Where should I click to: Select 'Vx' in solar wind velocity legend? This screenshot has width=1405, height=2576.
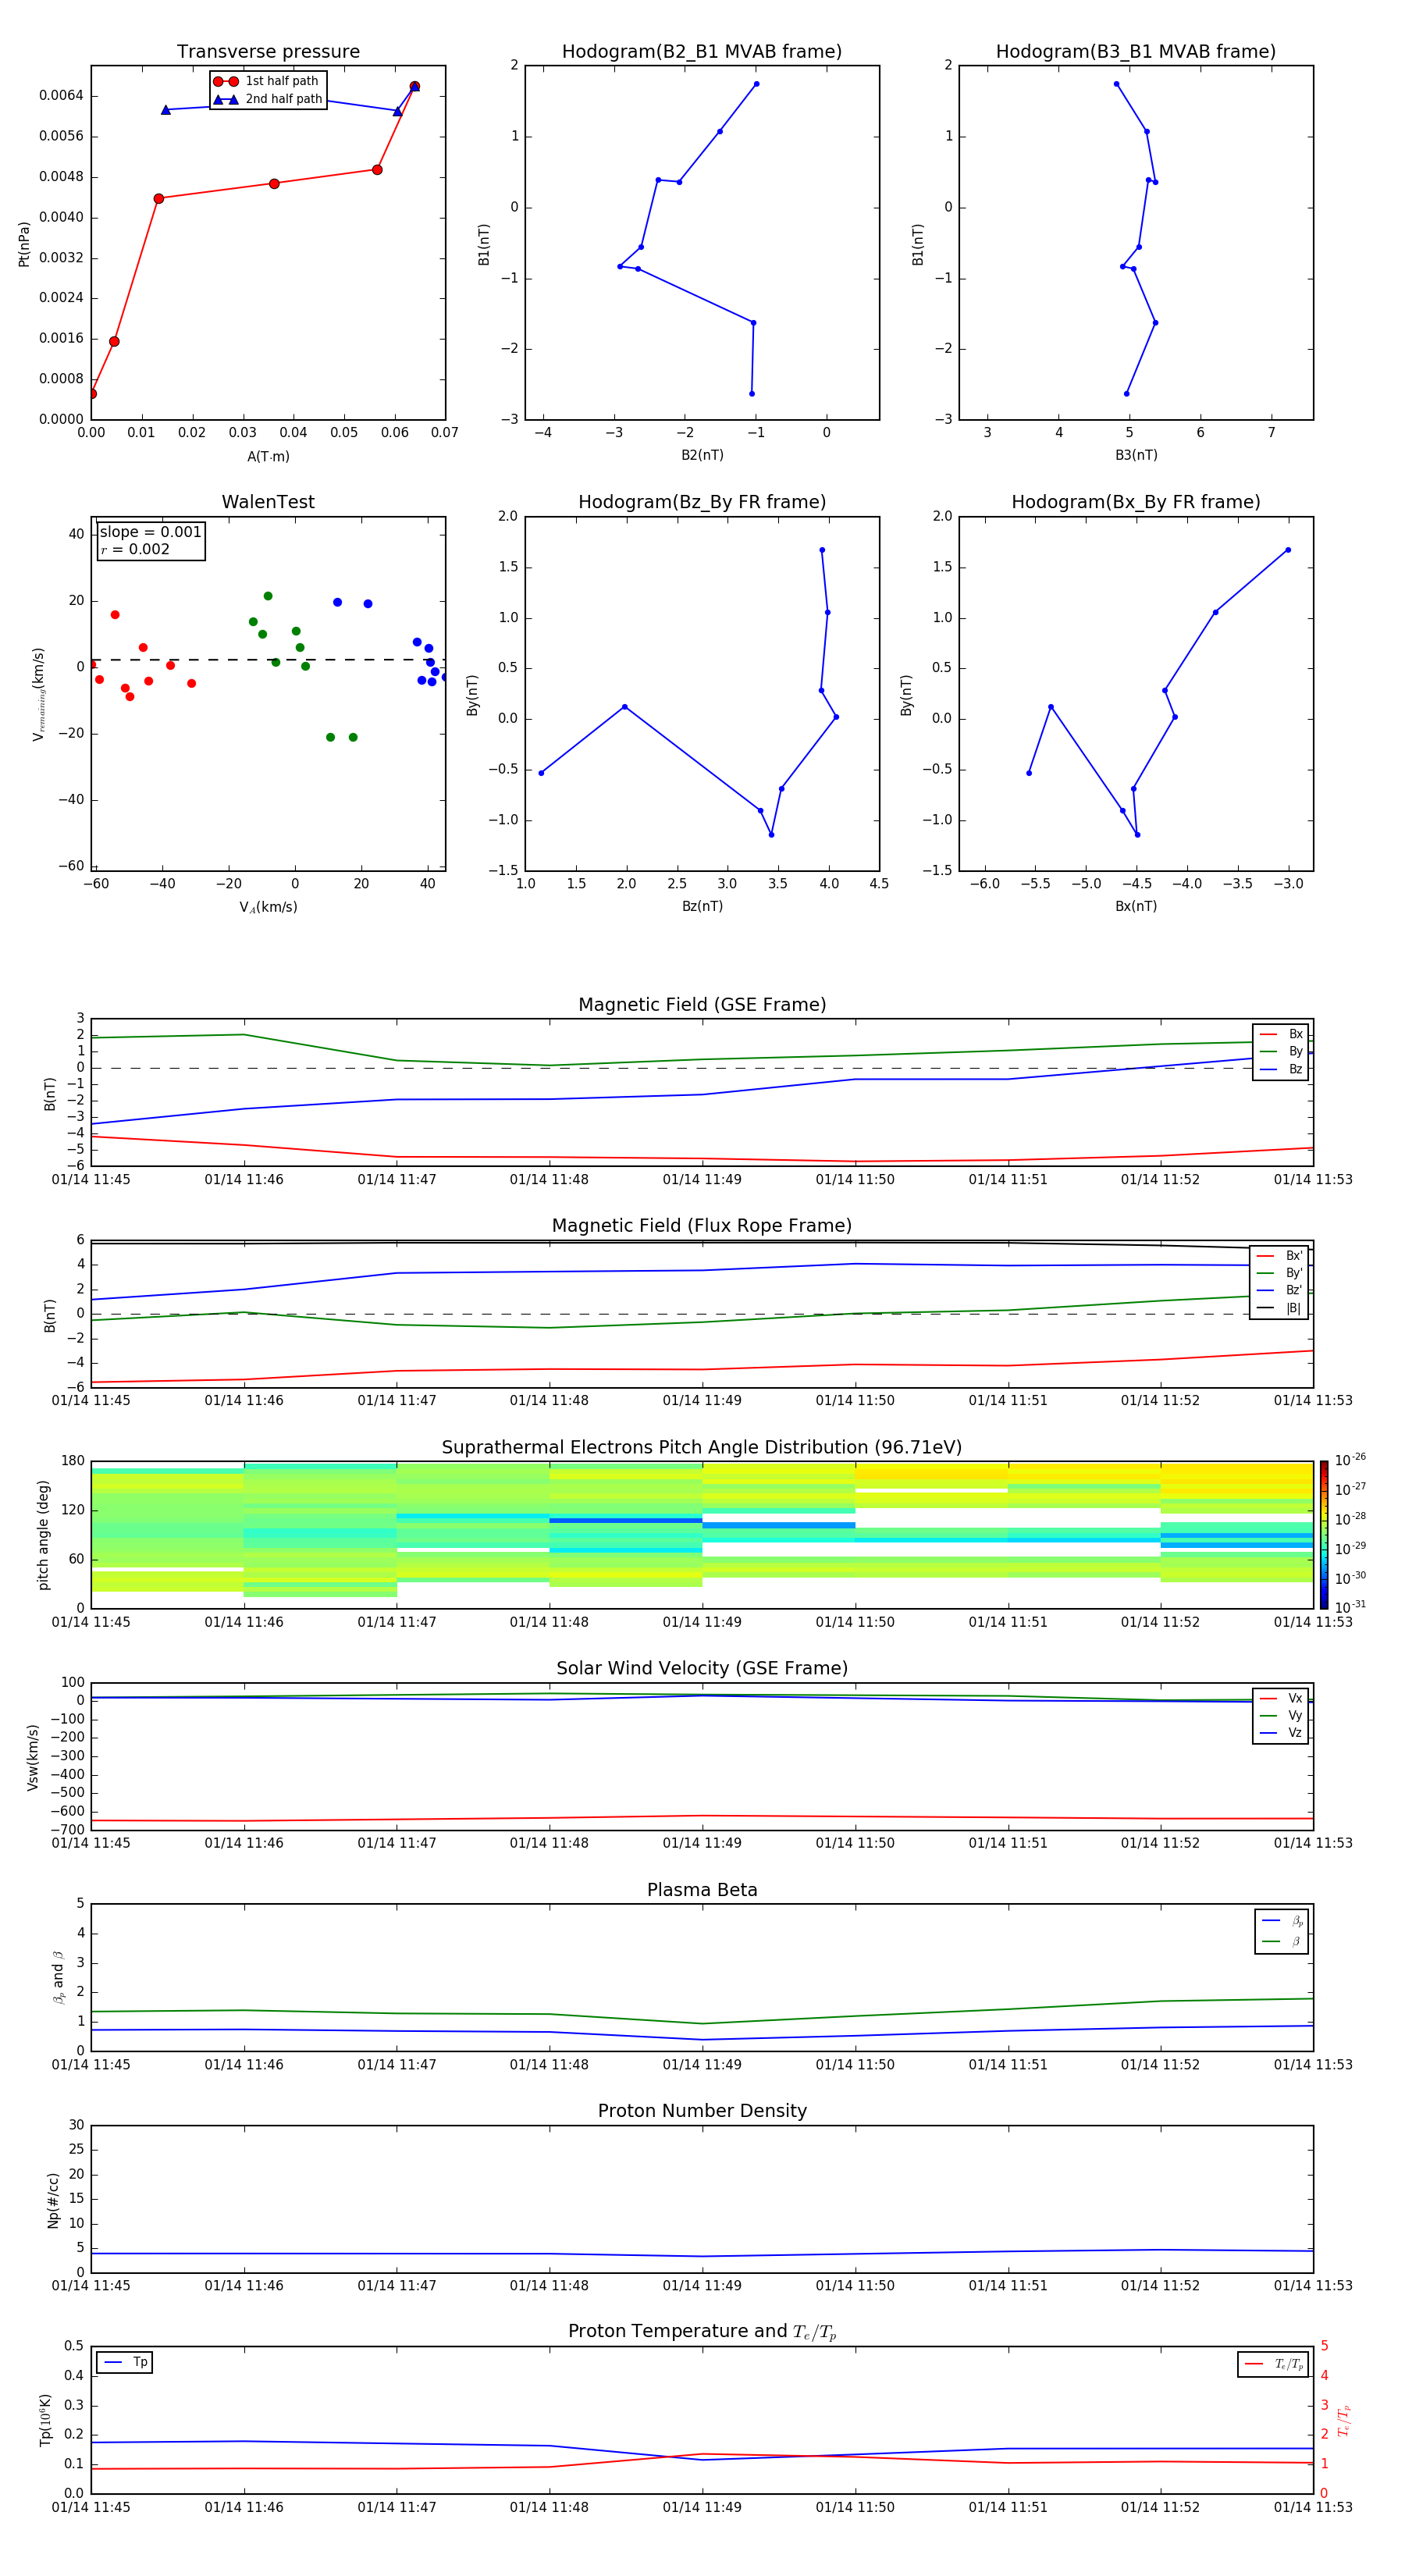click(1281, 1698)
